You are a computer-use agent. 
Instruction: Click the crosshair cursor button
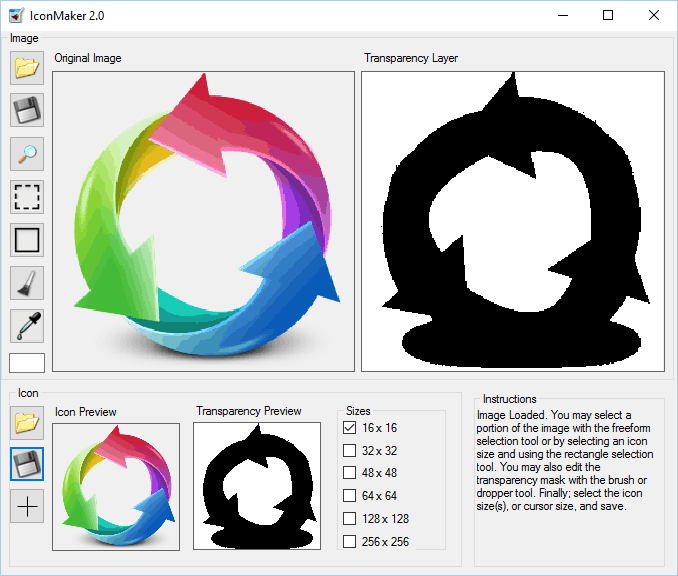coord(27,506)
